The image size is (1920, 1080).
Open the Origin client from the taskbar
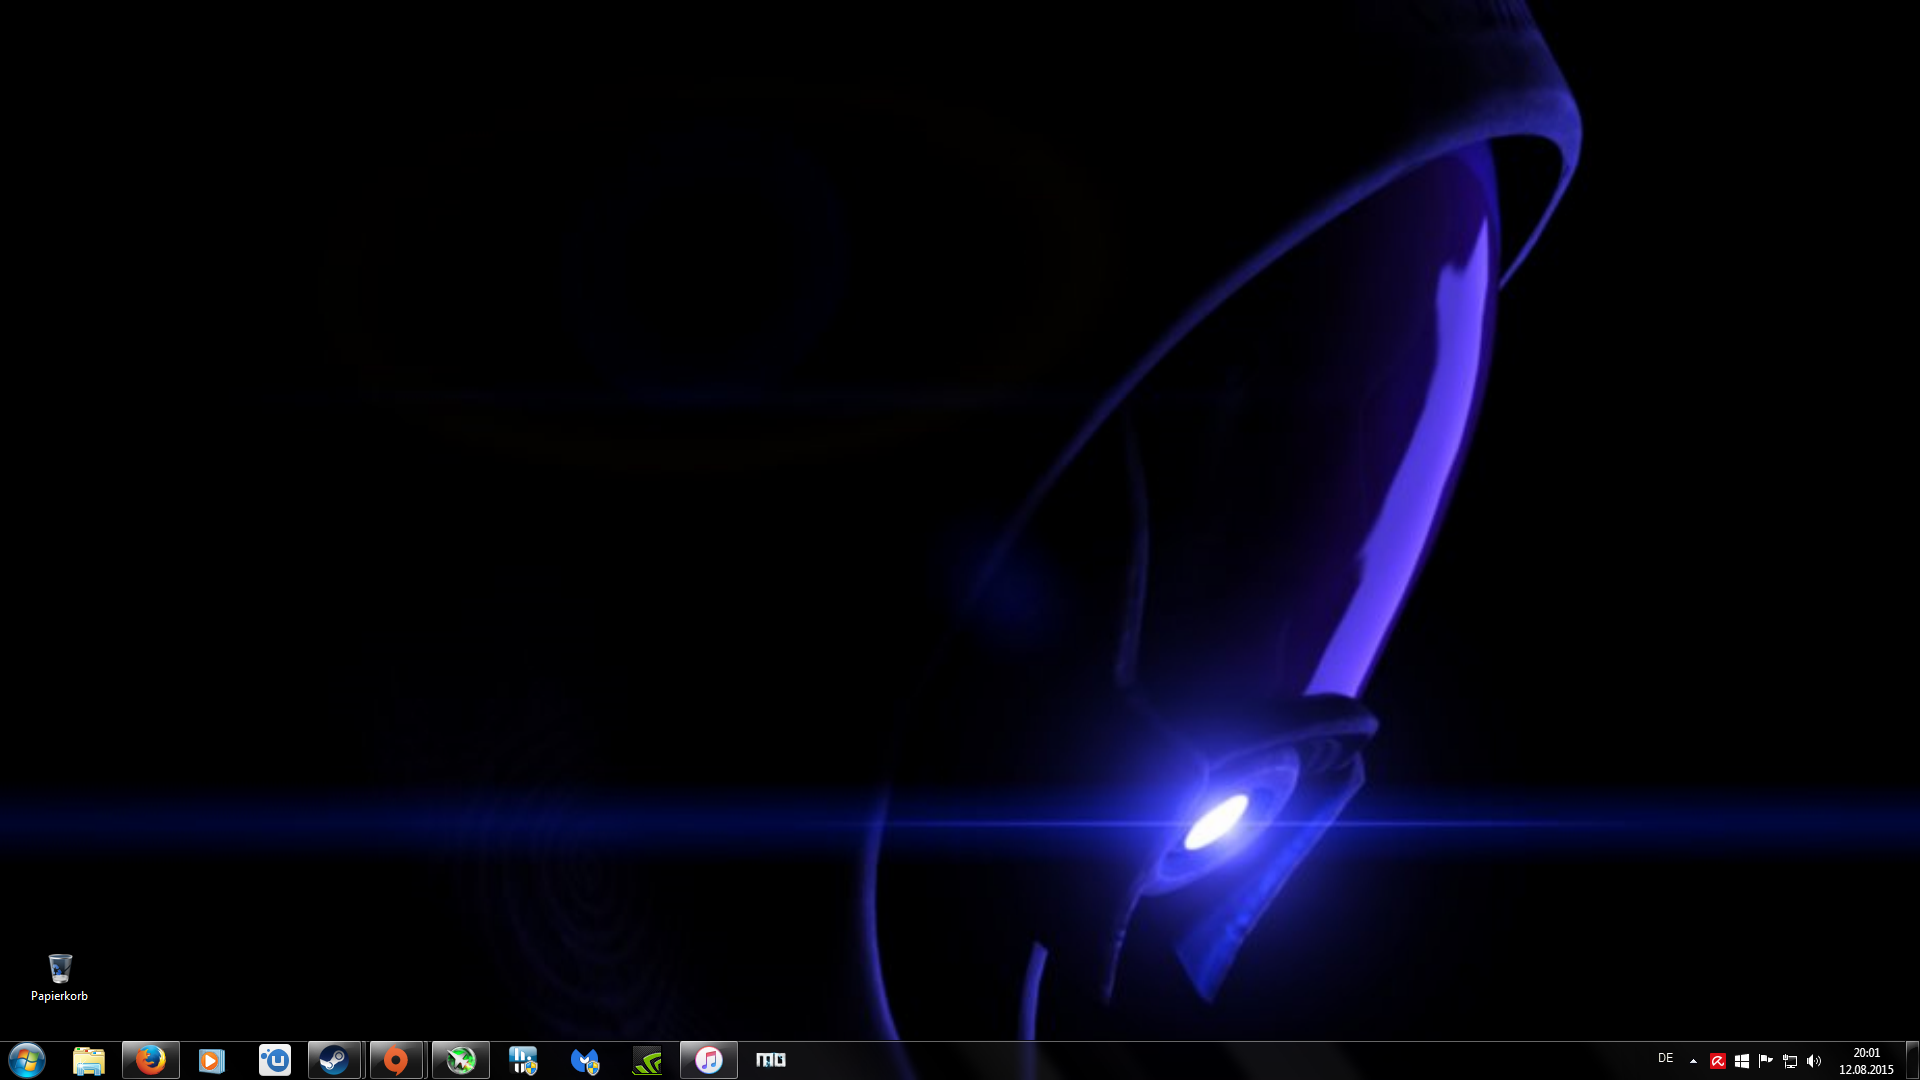[396, 1060]
